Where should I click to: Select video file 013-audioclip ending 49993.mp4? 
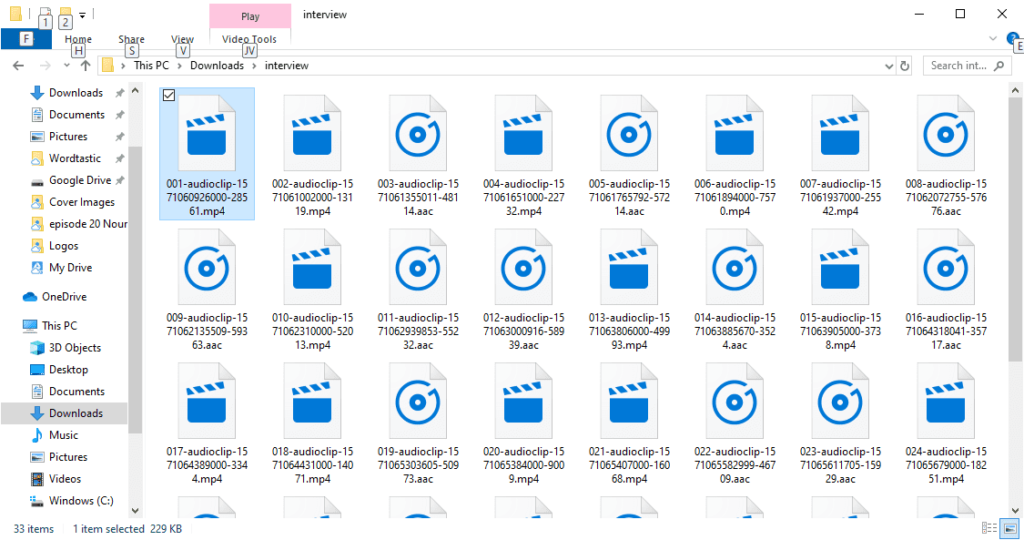pyautogui.click(x=629, y=289)
